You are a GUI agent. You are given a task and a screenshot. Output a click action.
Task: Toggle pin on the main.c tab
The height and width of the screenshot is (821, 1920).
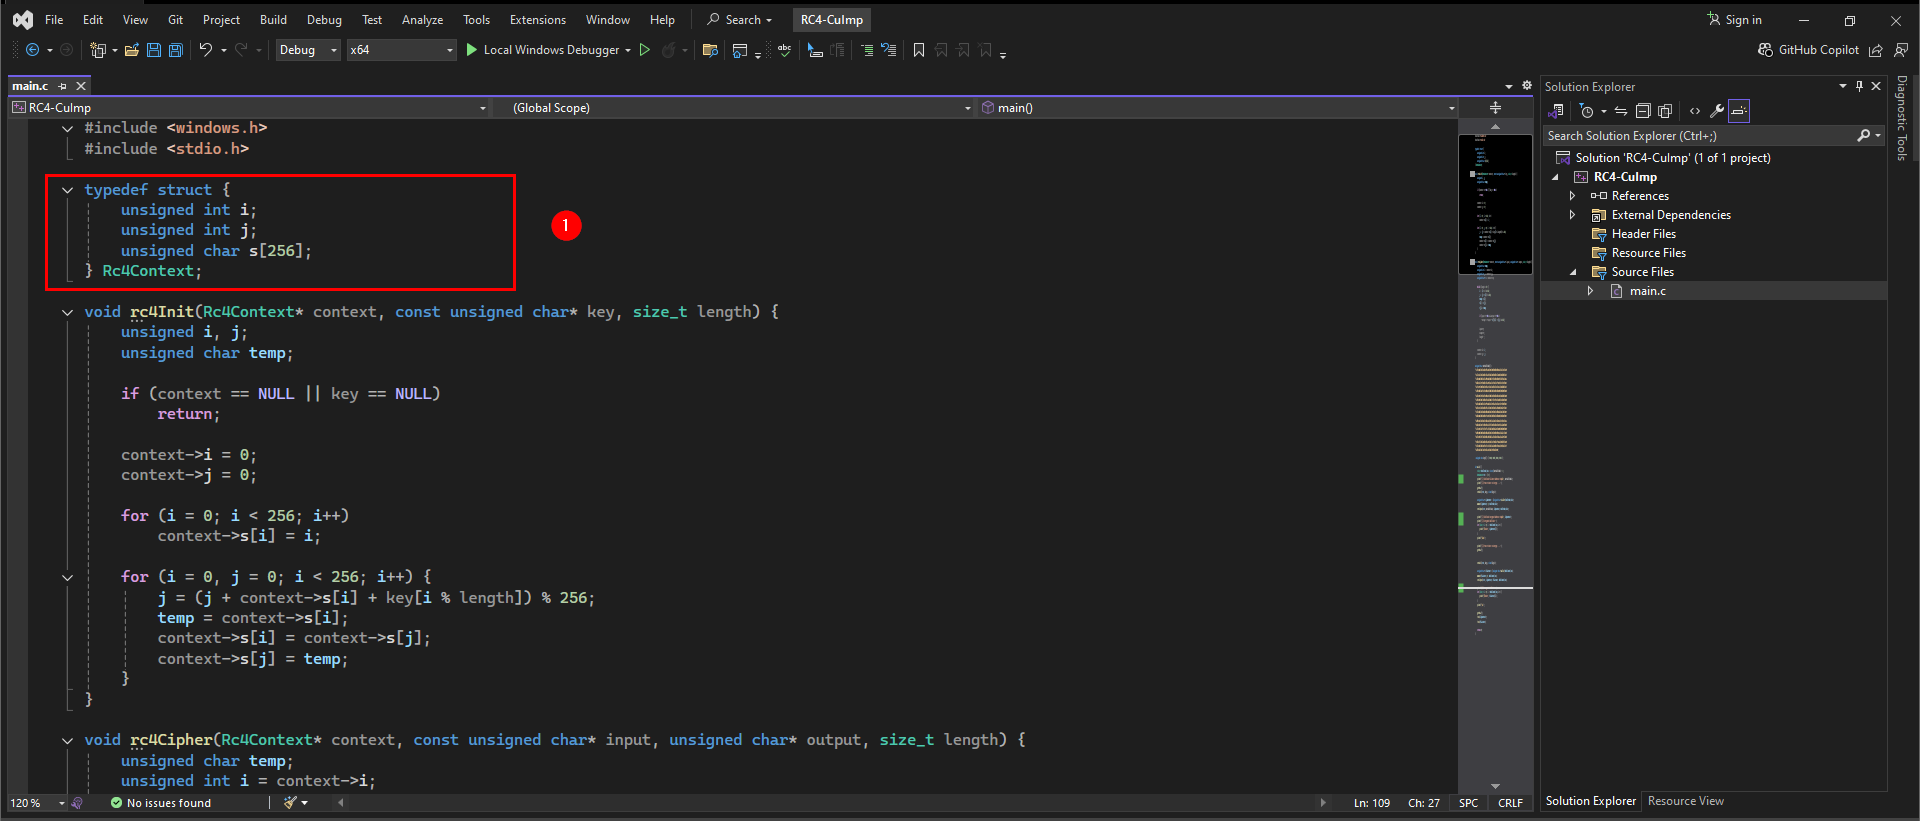point(63,86)
